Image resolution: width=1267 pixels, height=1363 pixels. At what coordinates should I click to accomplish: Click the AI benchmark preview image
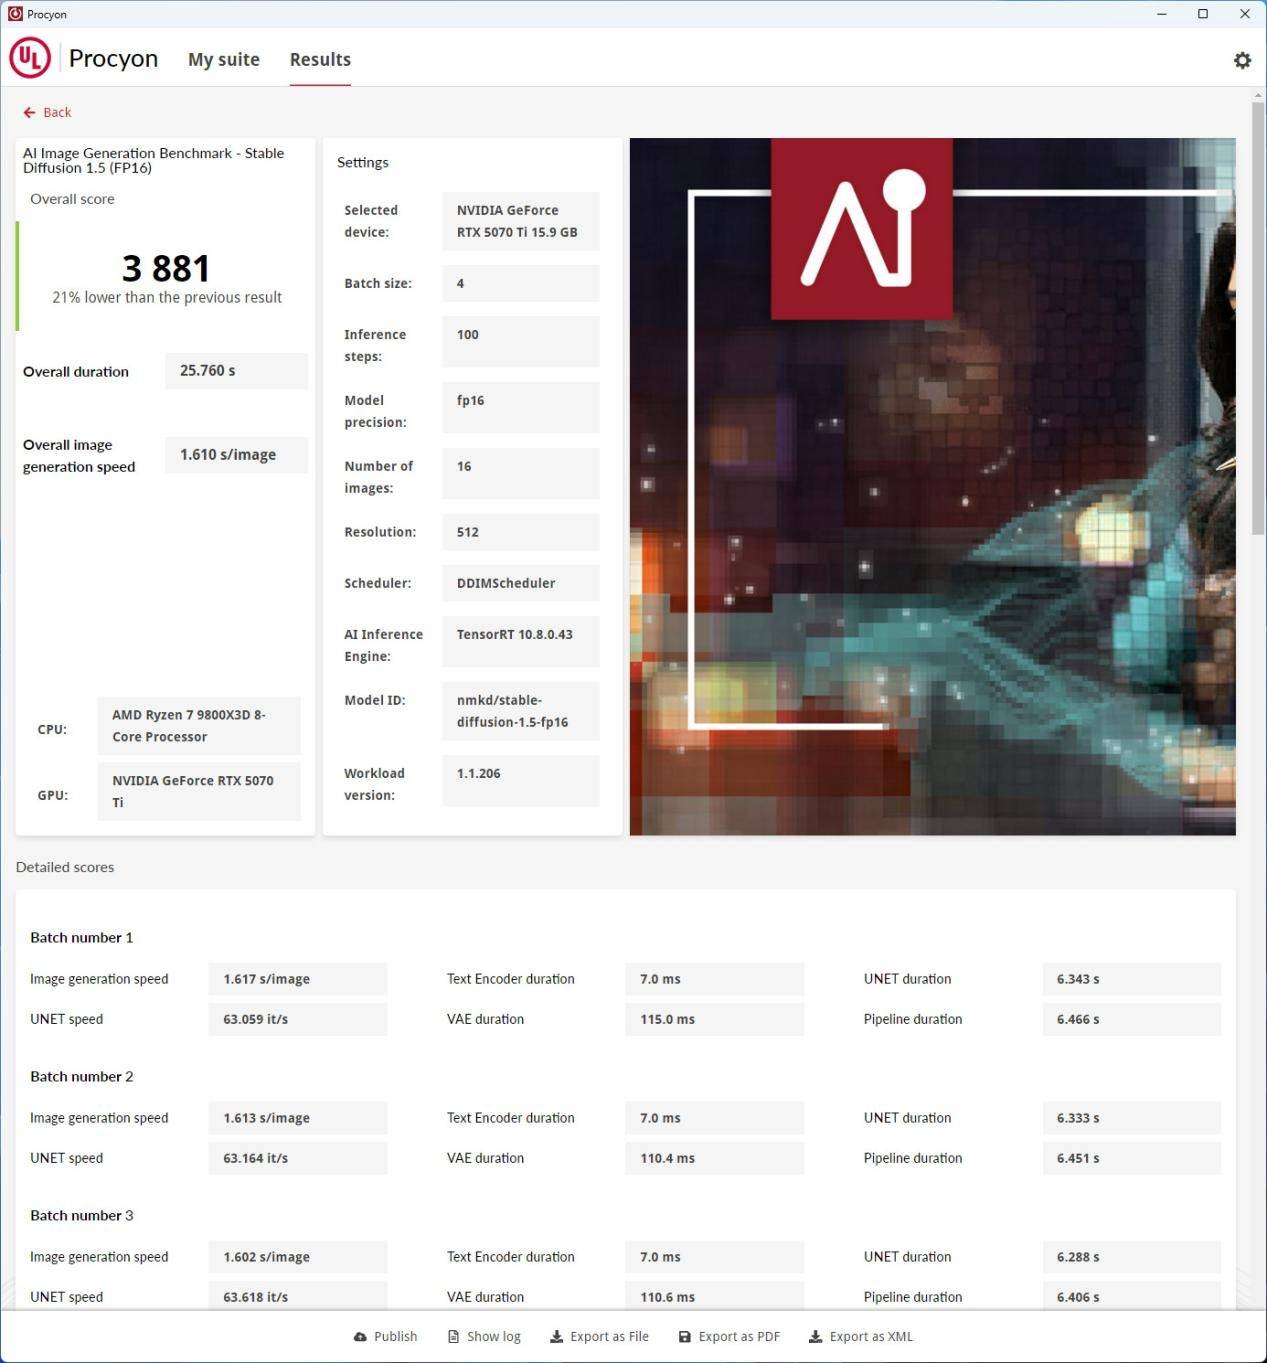coord(932,486)
